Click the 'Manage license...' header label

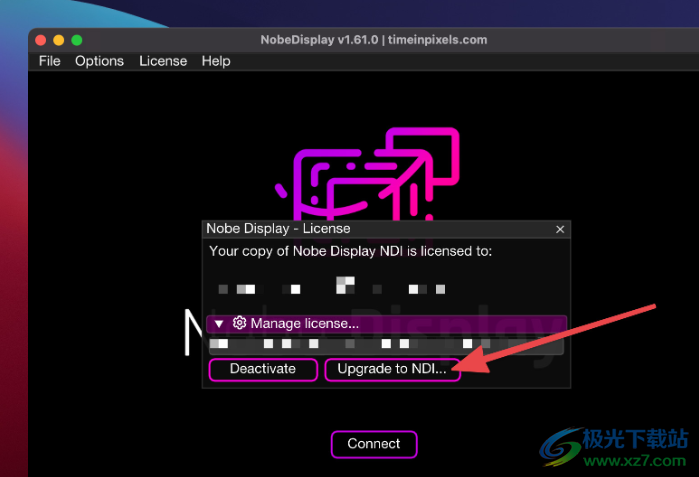pos(305,324)
